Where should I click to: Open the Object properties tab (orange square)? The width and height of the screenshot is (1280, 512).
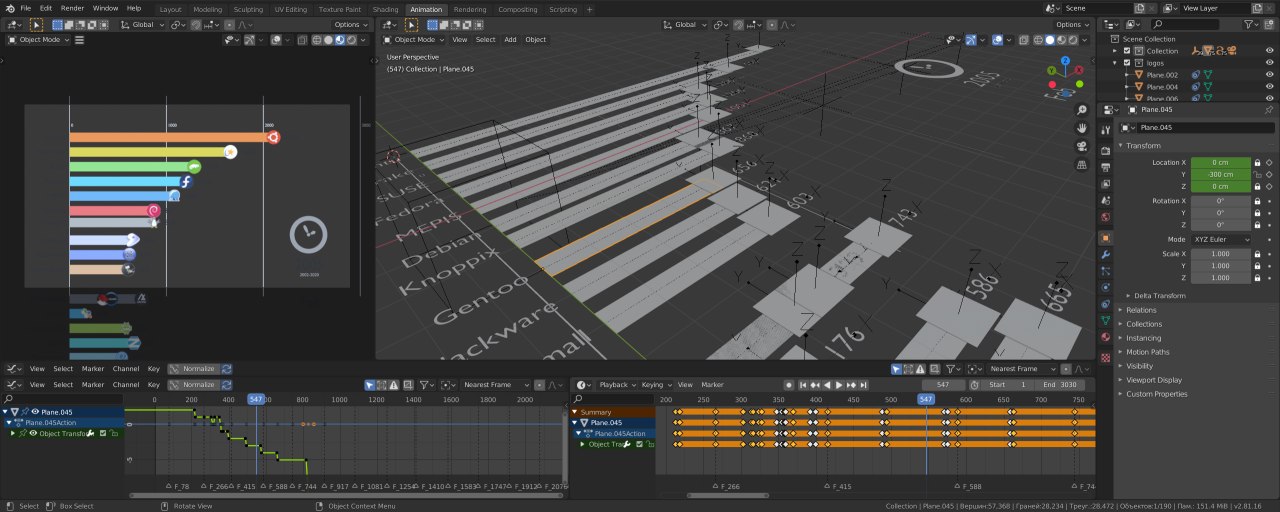click(1105, 238)
